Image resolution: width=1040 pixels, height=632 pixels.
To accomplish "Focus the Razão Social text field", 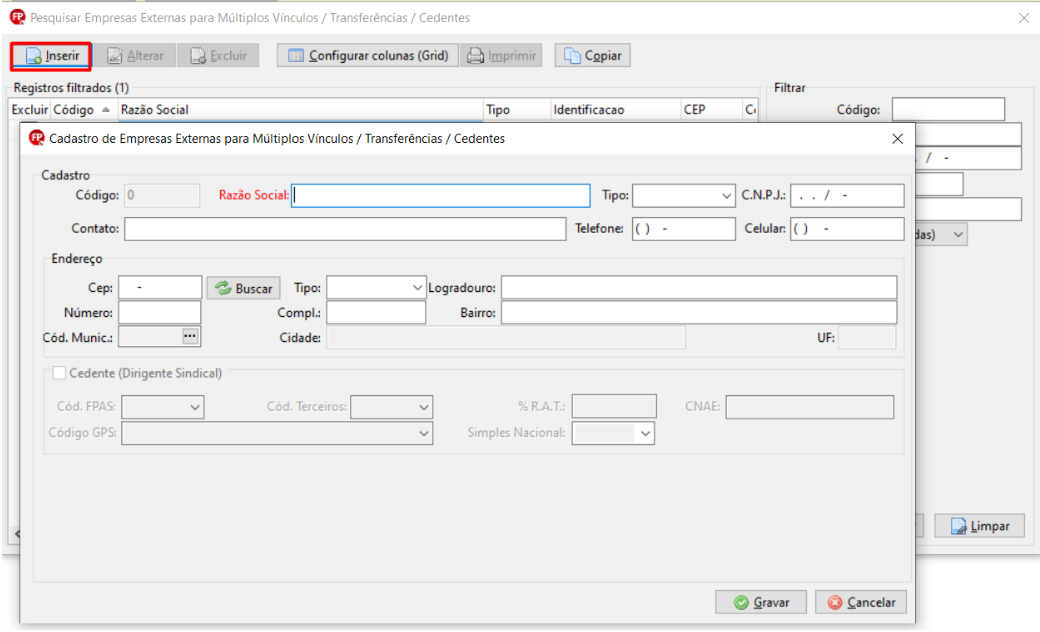I will [x=440, y=196].
